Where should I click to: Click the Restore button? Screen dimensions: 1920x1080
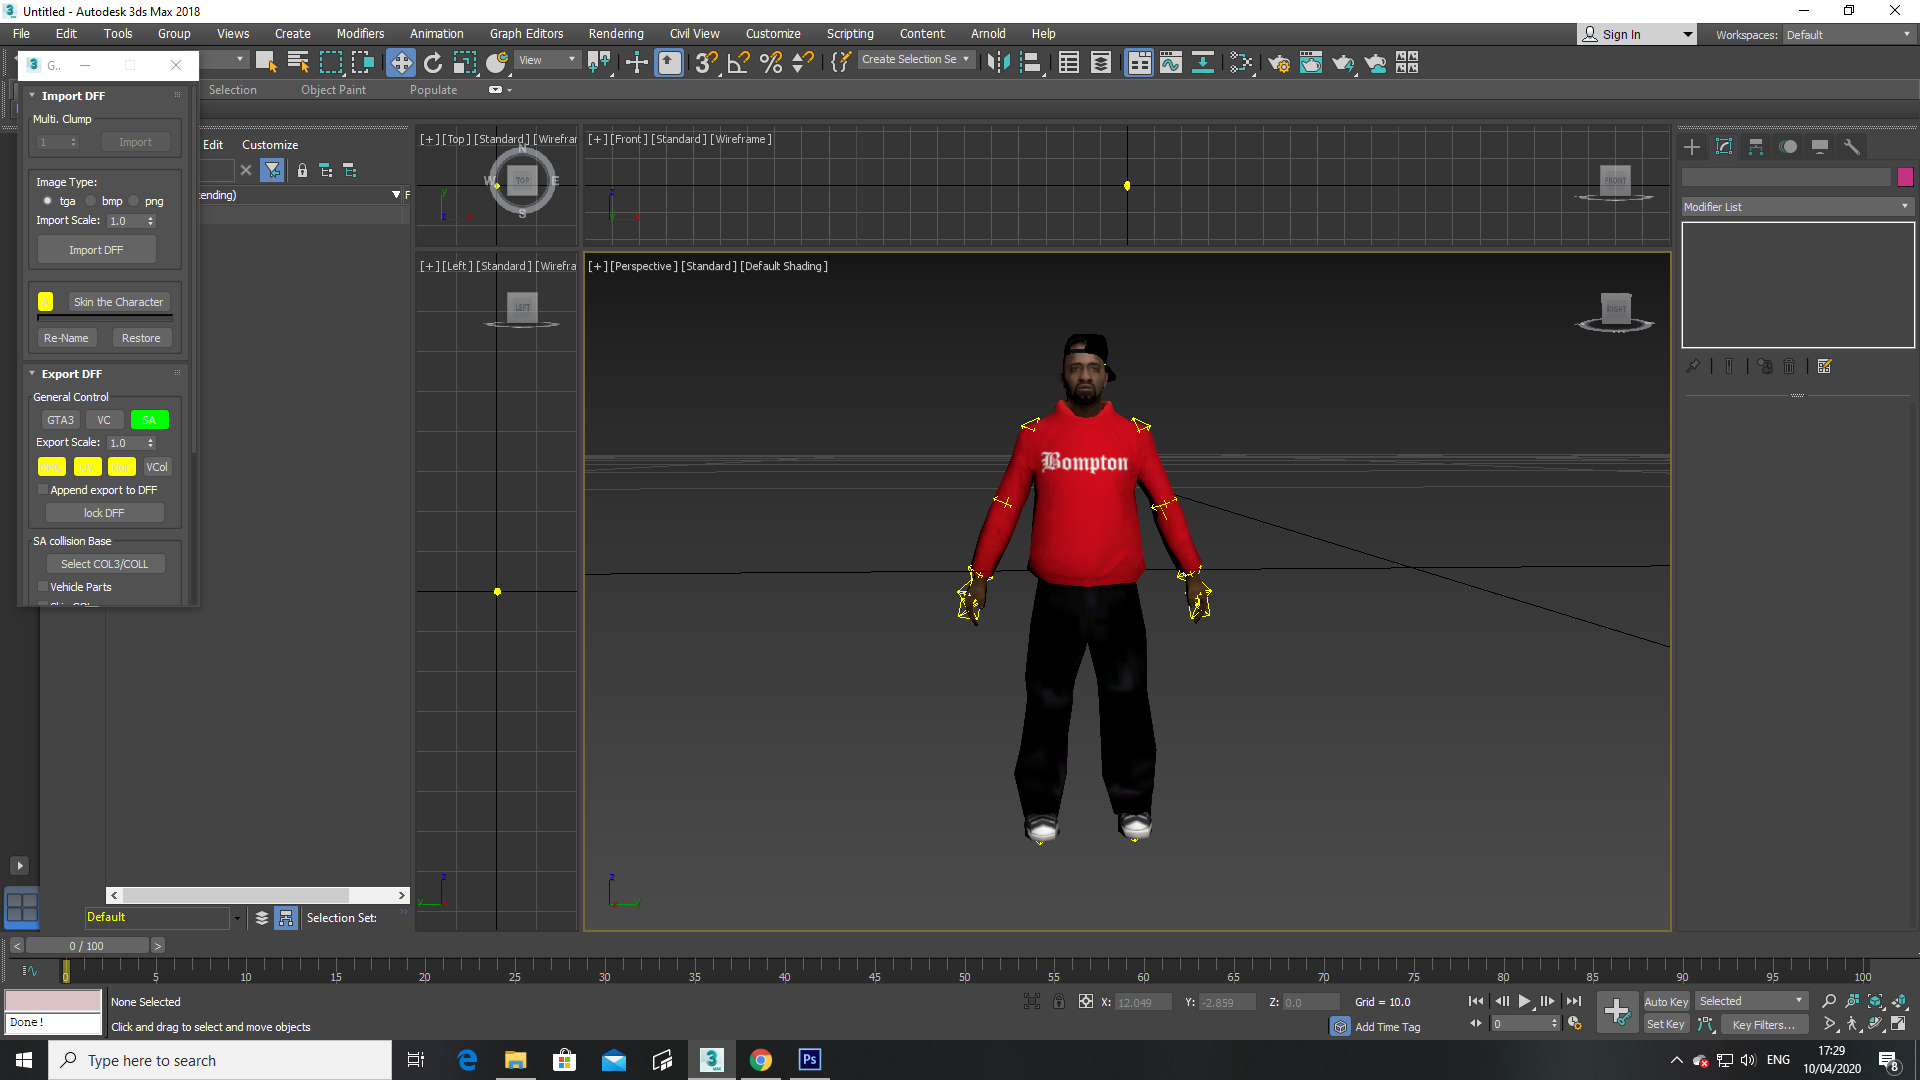click(x=141, y=338)
